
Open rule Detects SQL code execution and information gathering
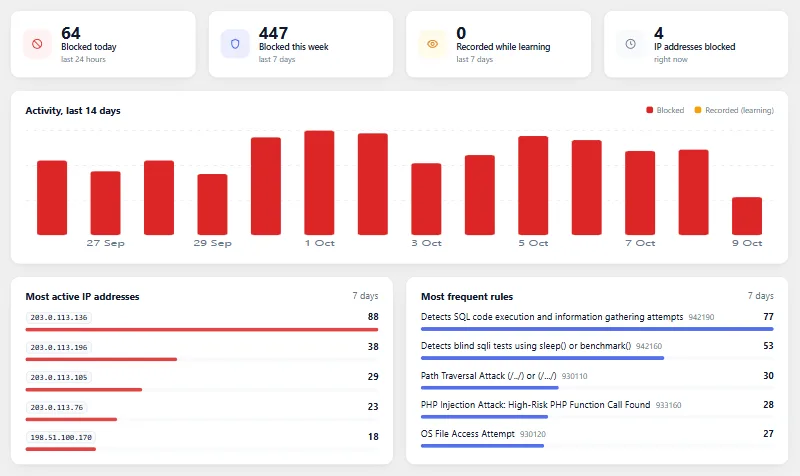[x=552, y=317]
